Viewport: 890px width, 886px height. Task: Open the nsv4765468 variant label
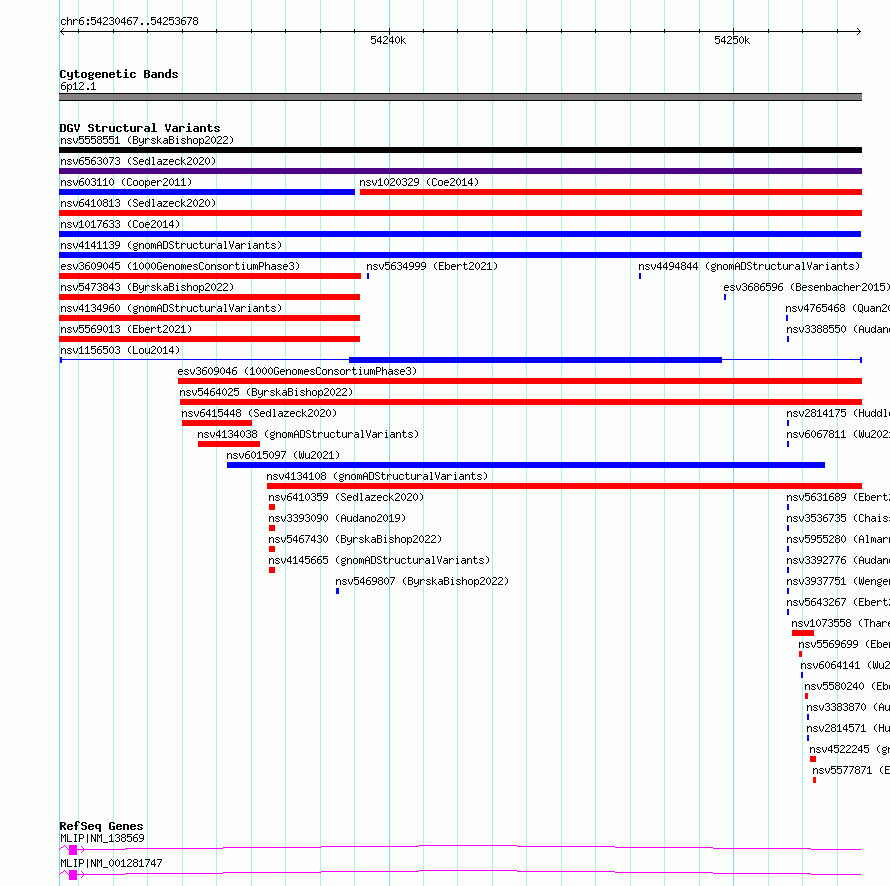click(x=838, y=308)
